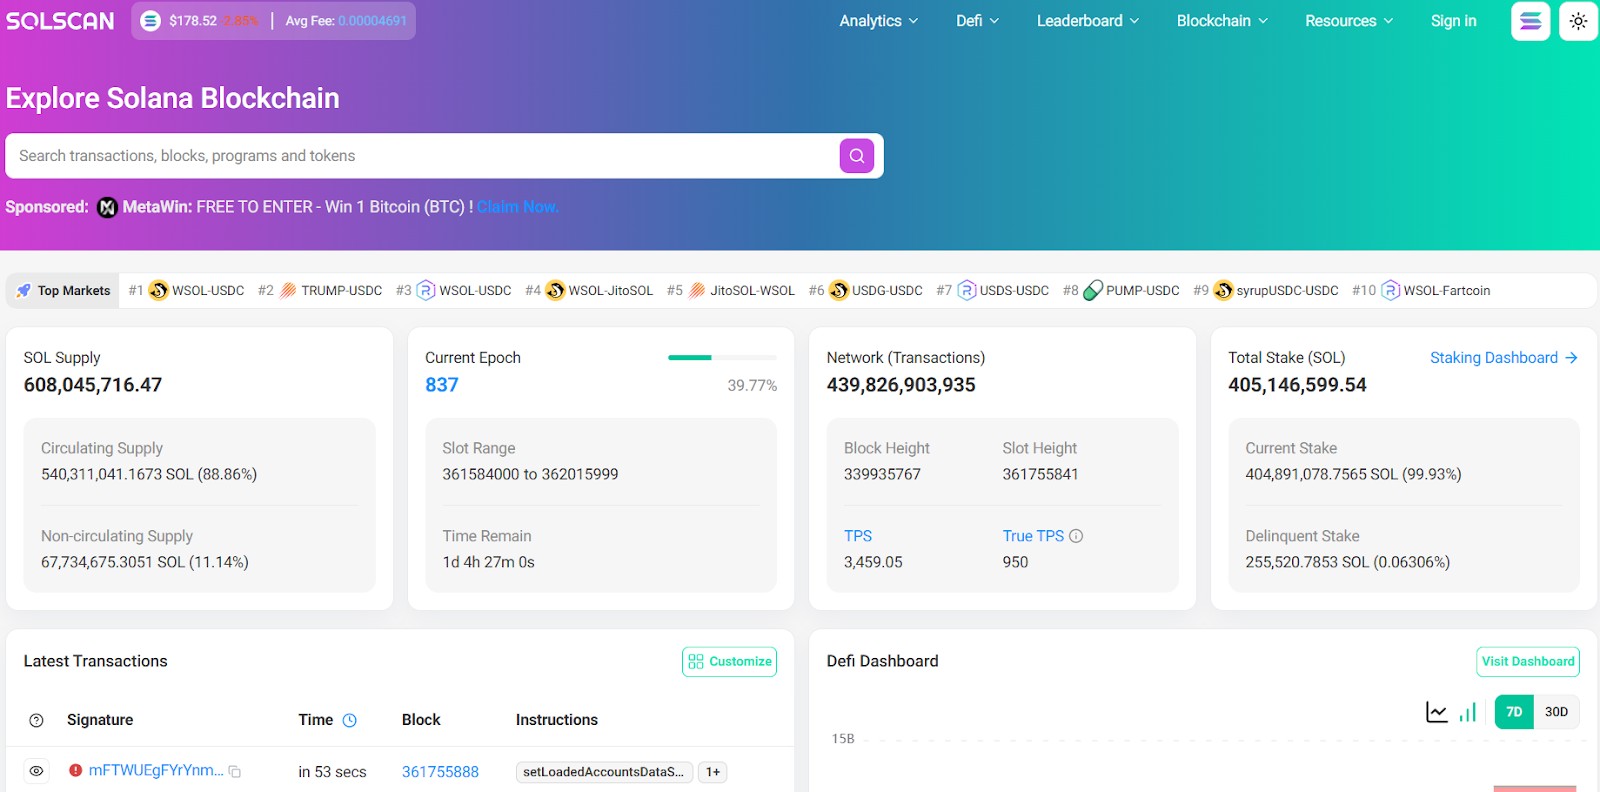Switch Defi chart to line view

click(1437, 712)
